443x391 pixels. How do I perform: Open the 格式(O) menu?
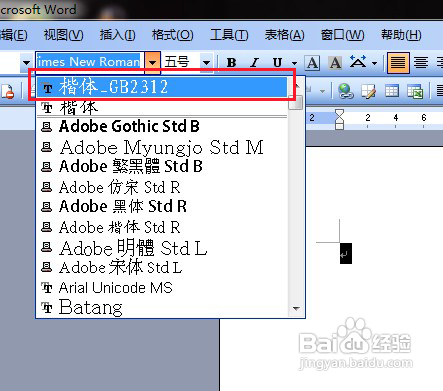point(172,35)
